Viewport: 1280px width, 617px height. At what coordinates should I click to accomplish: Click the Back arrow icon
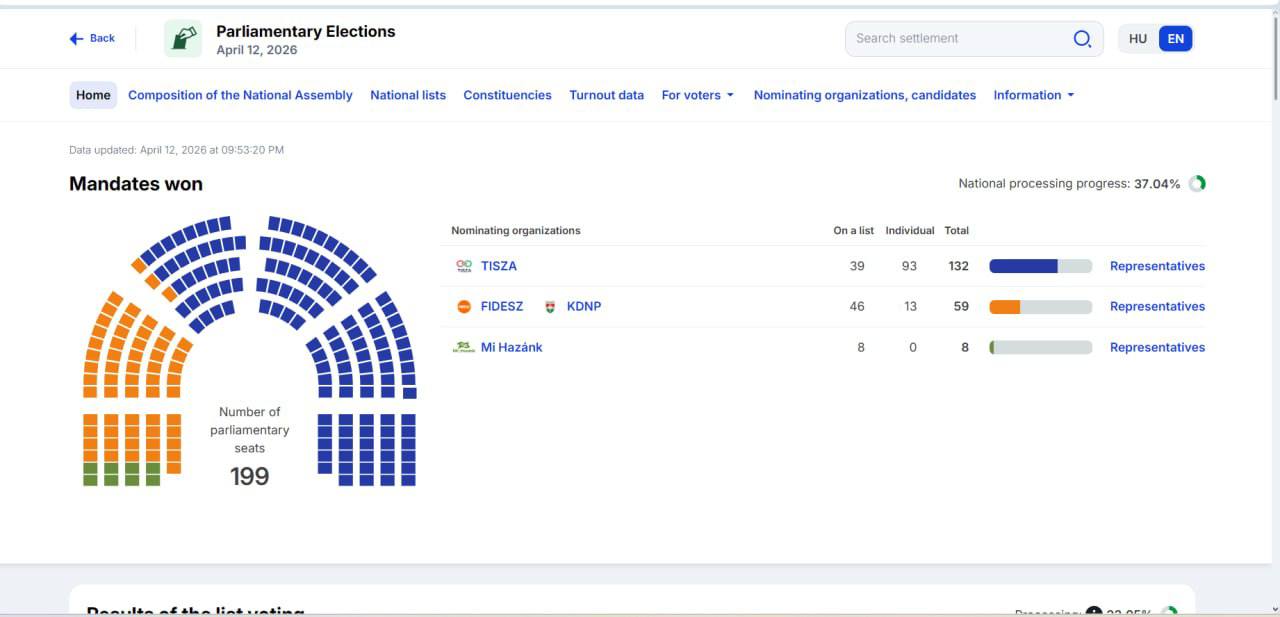point(76,39)
